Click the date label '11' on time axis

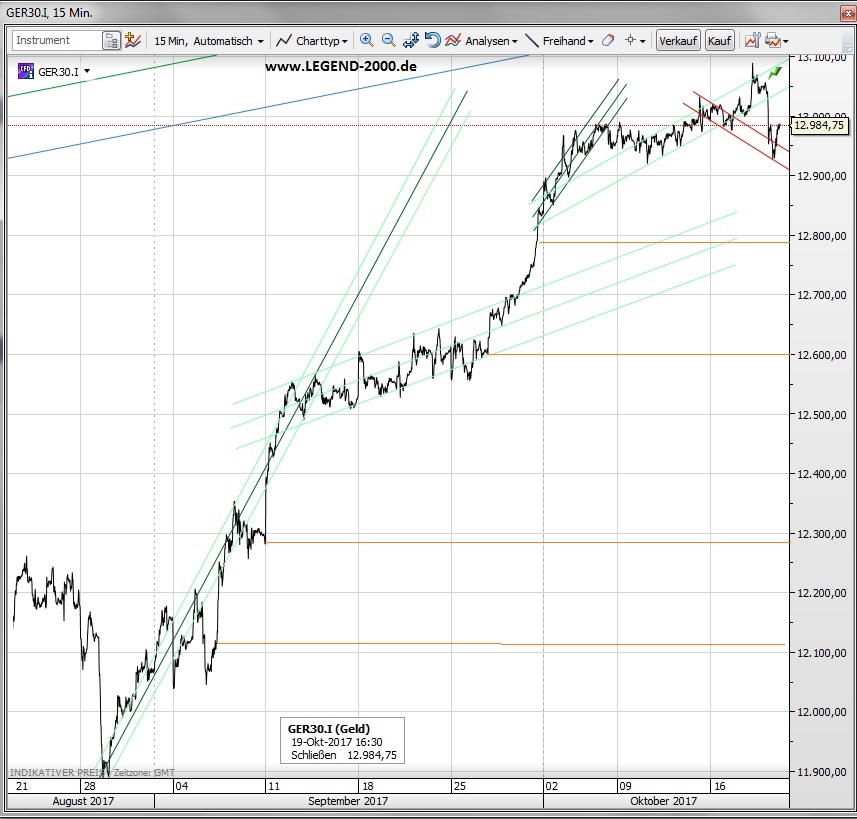pos(274,786)
